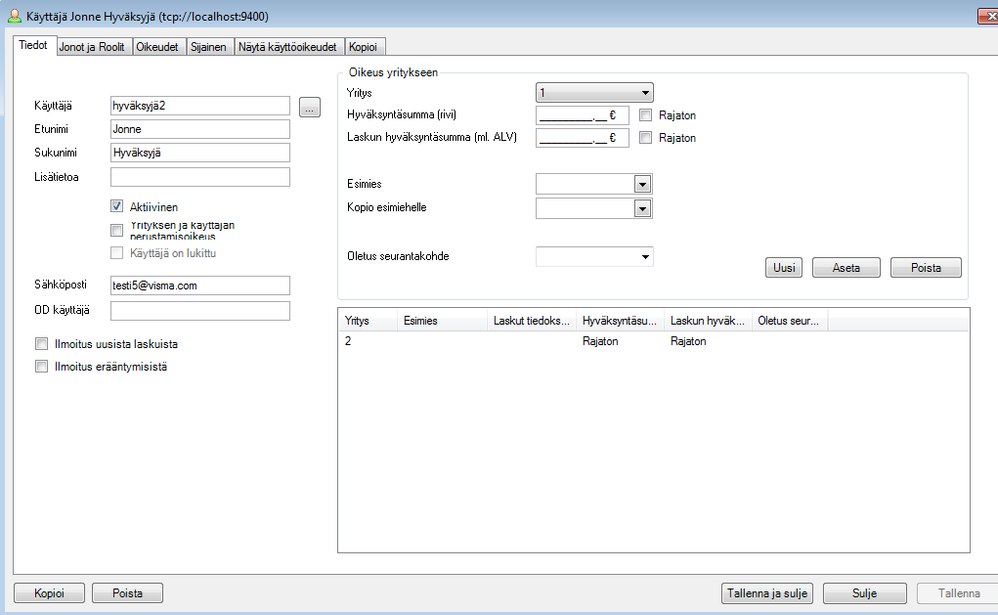The image size is (998, 615).
Task: Enable Ilmoitus uusista laskuista checkbox
Action: [41, 344]
